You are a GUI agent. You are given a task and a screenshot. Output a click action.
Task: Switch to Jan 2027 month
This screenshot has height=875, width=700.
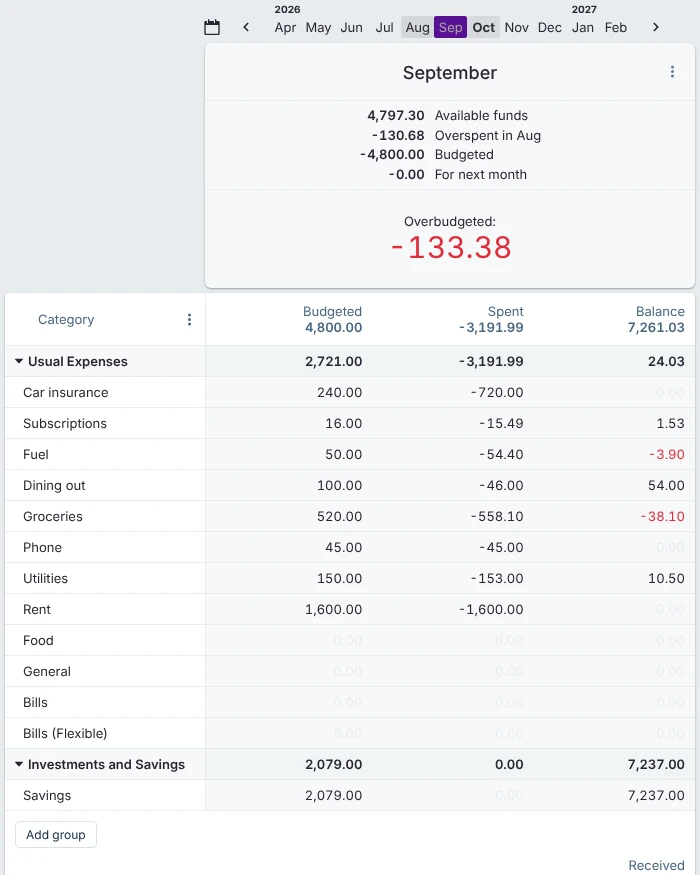click(583, 28)
